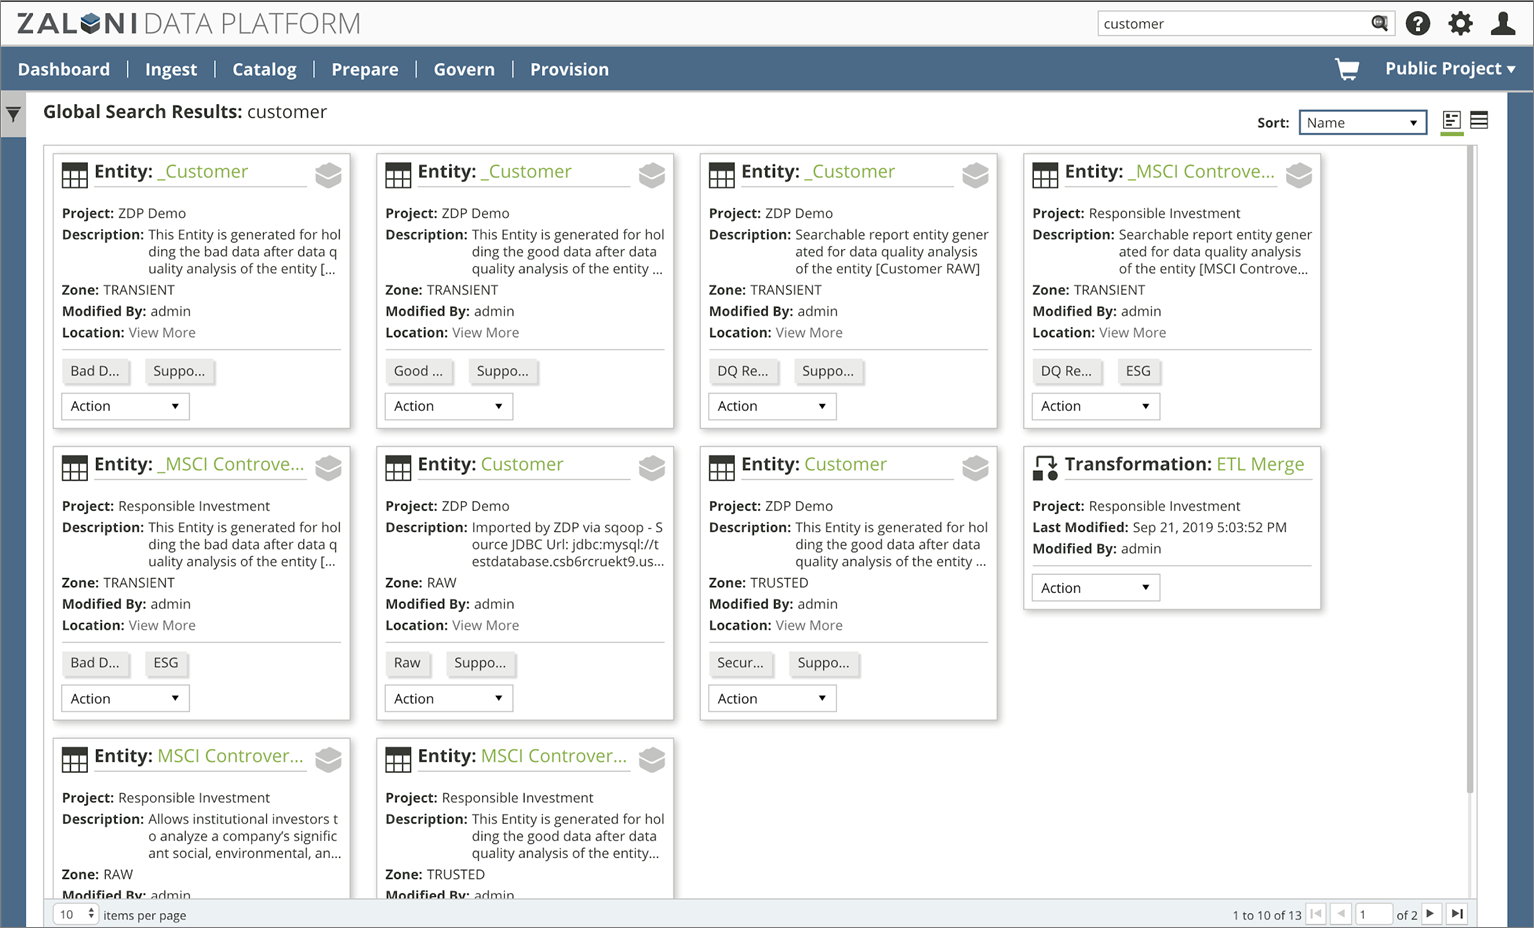Open Action dropdown on the ETL Merge card
The image size is (1534, 928).
(x=1096, y=588)
